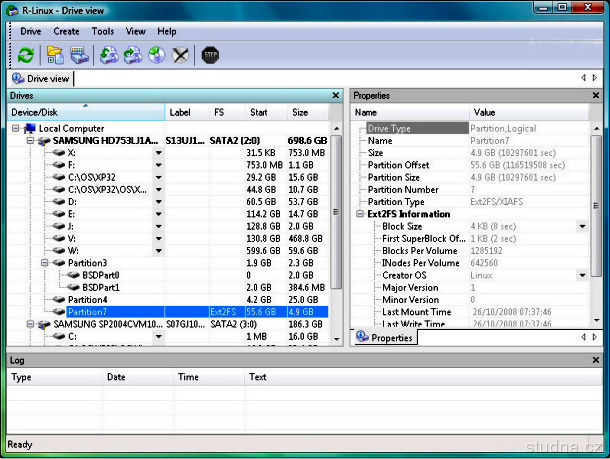Collapse the Ext2FS Information section
610x459 pixels.
(360, 214)
